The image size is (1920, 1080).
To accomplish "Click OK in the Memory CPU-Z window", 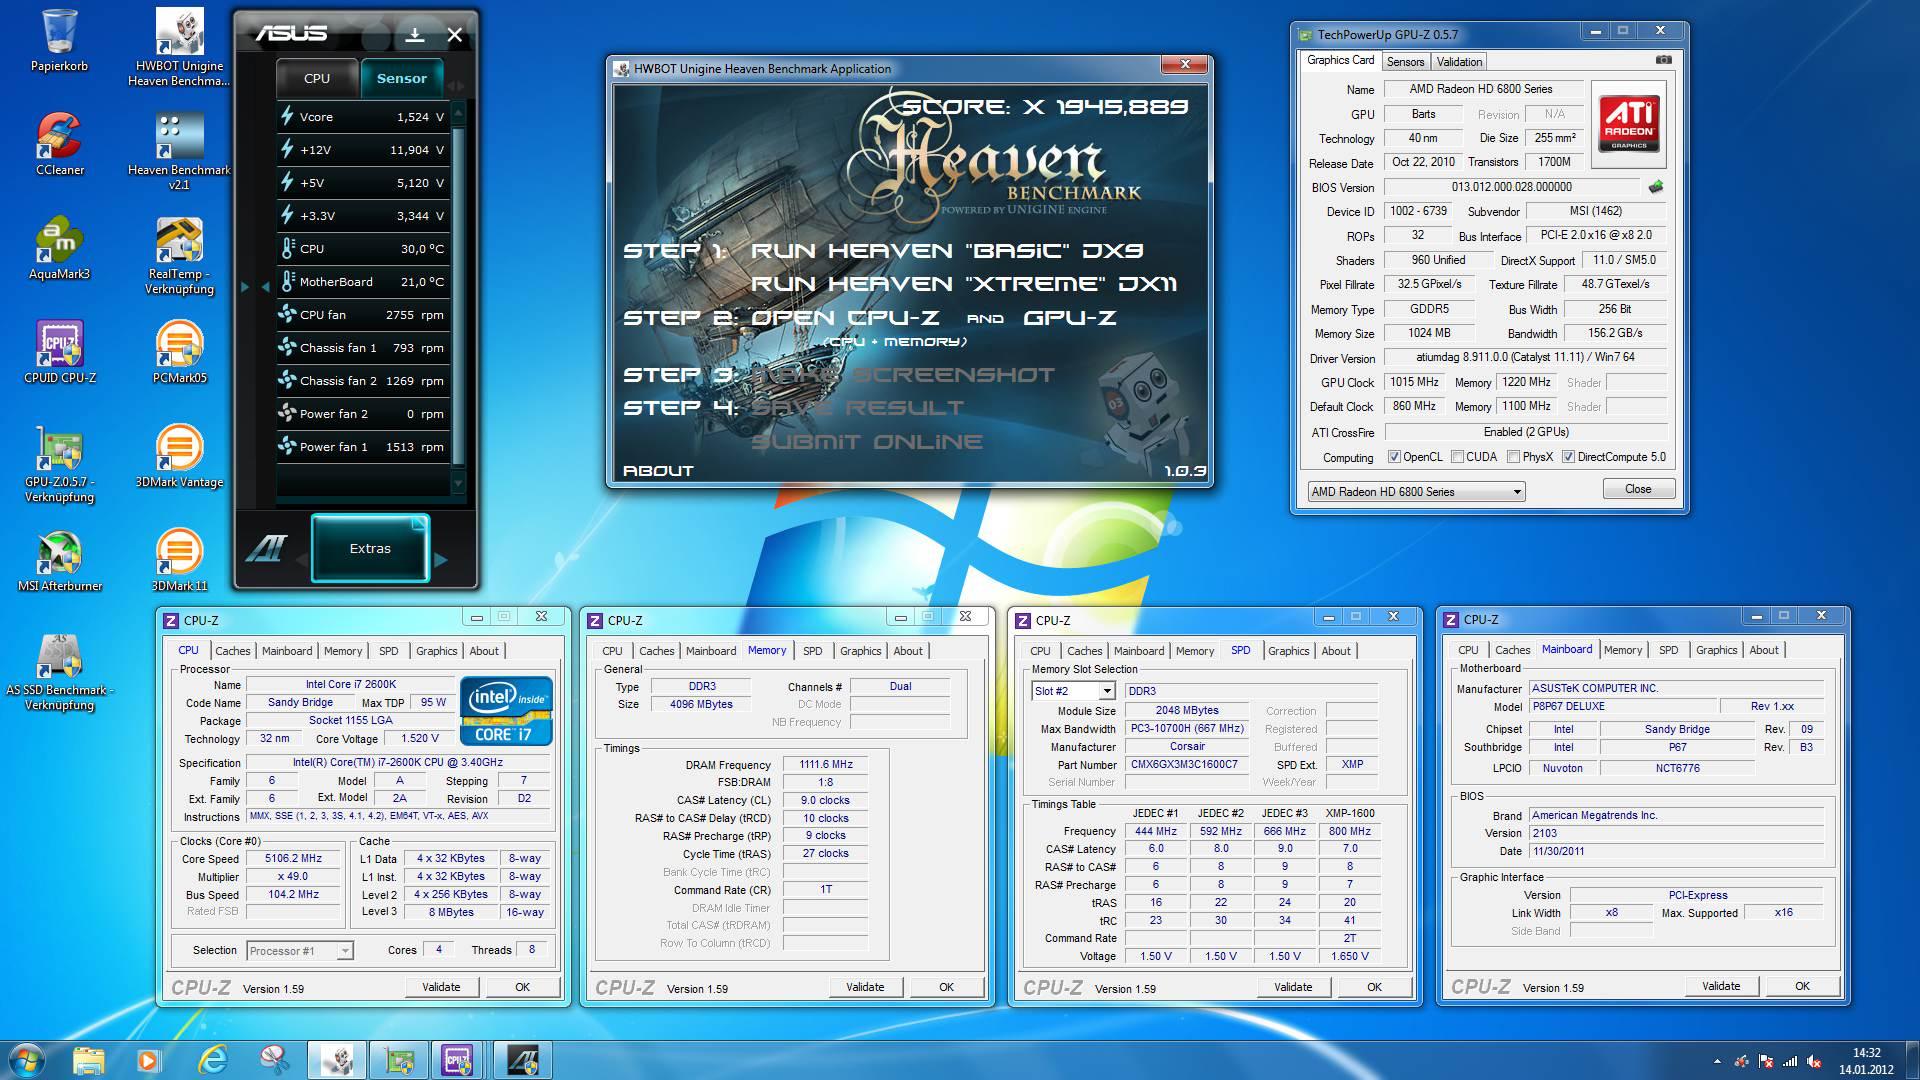I will tap(946, 987).
